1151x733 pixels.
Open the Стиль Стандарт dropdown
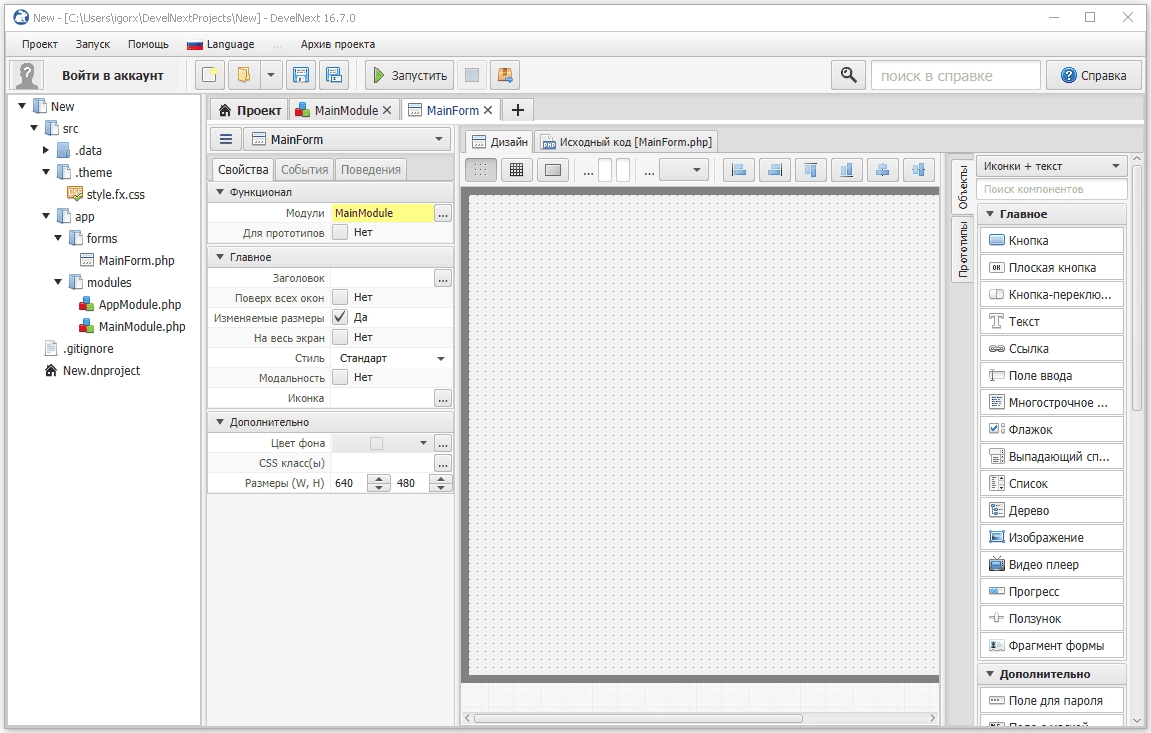pos(391,358)
